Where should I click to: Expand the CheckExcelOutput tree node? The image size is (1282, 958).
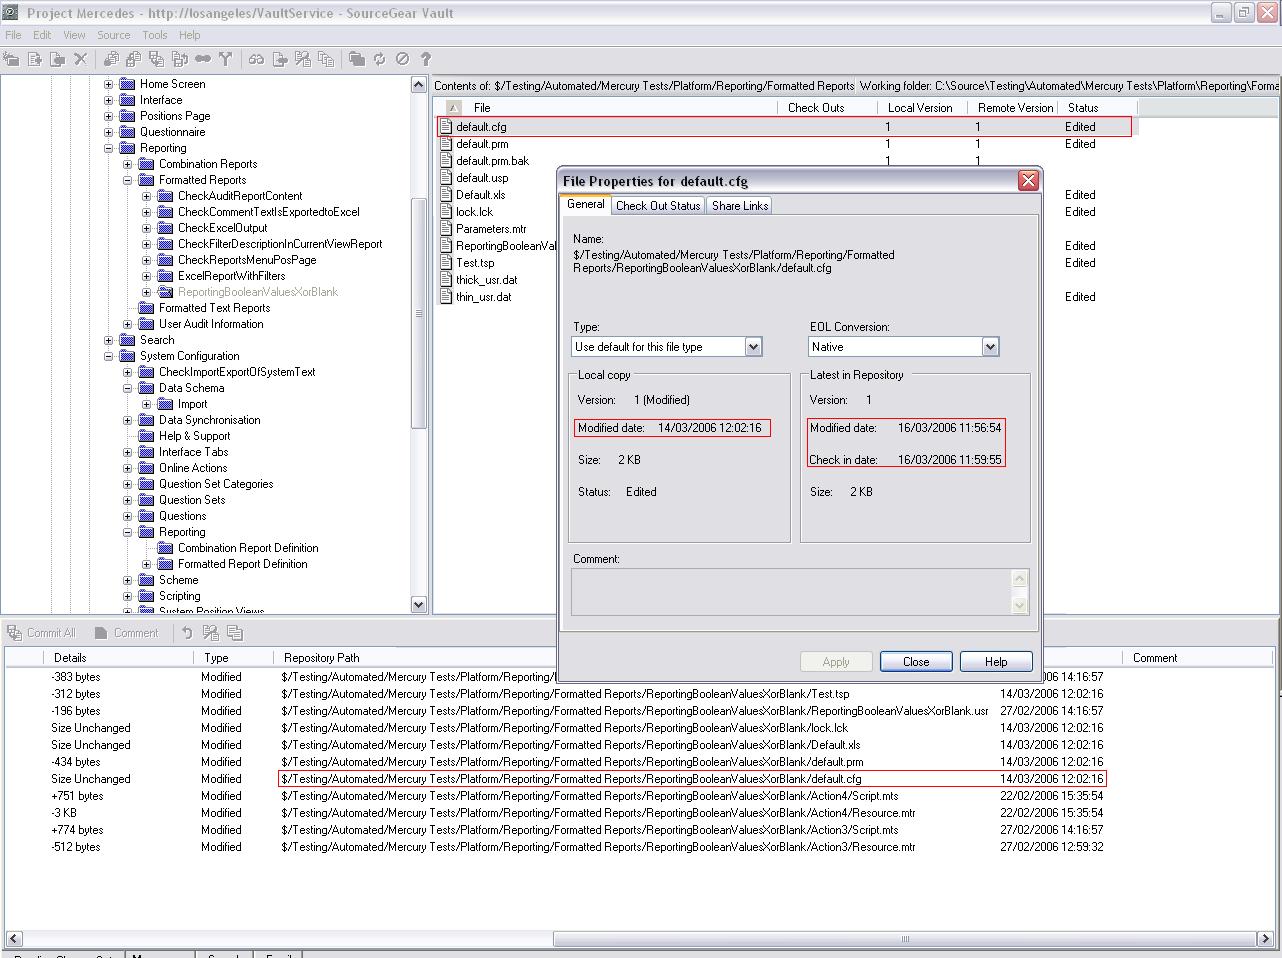(x=146, y=228)
